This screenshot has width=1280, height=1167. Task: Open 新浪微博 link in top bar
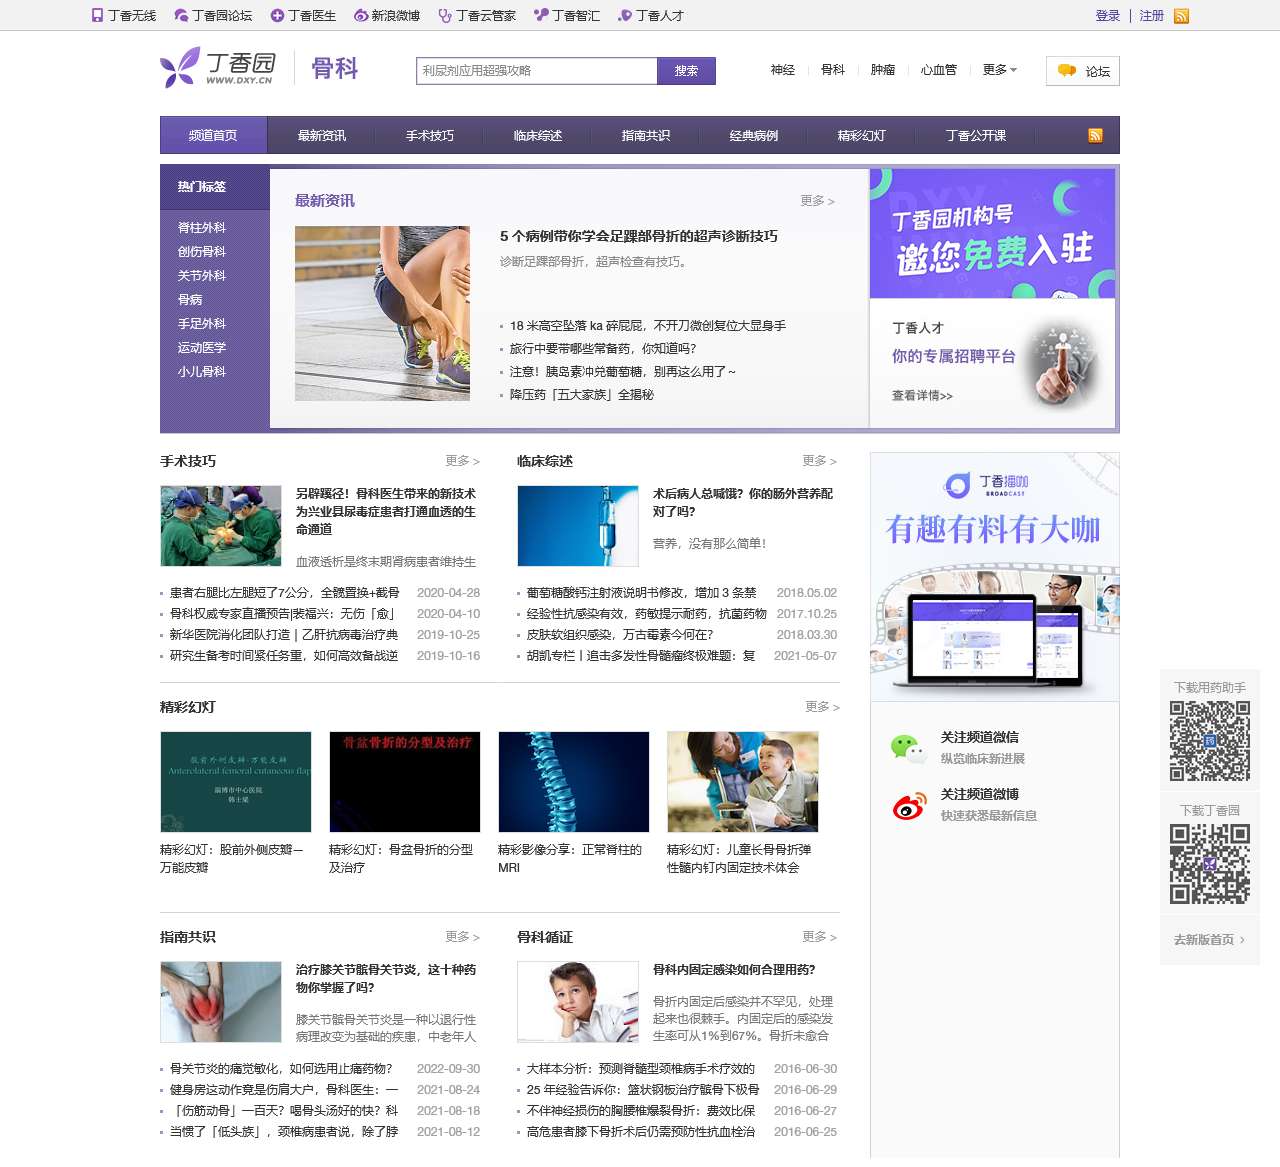pyautogui.click(x=387, y=16)
